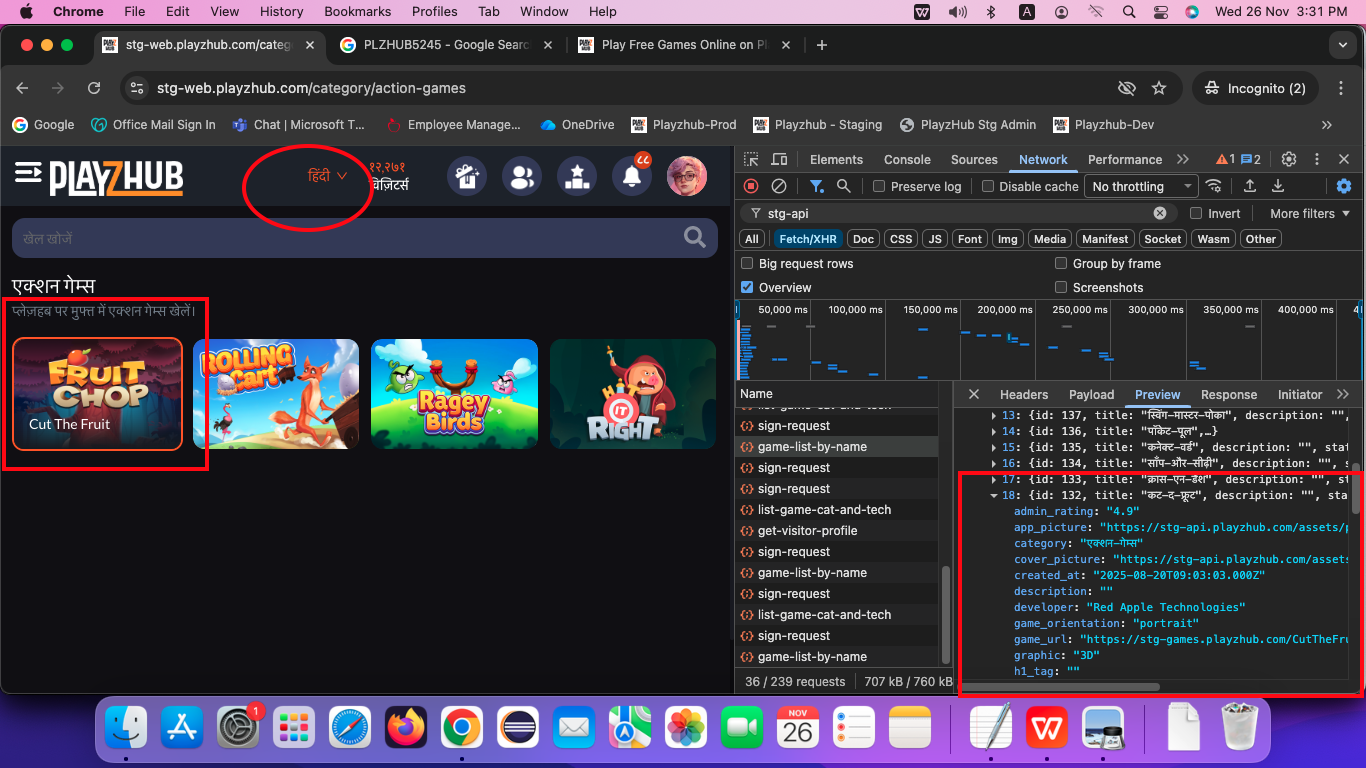1366x768 pixels.
Task: Enable Big request rows checkbox
Action: click(x=747, y=264)
